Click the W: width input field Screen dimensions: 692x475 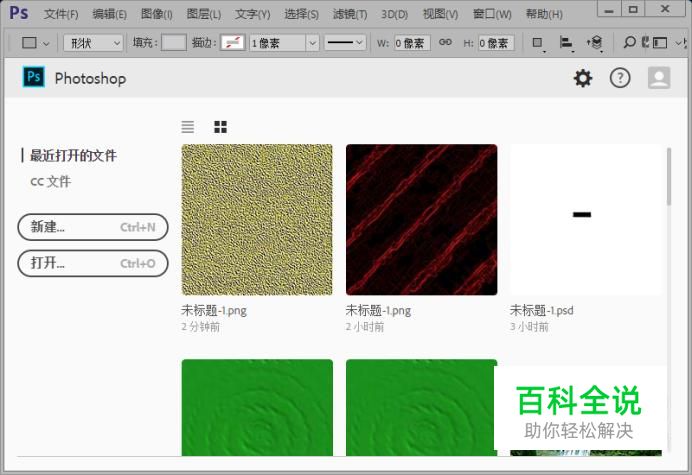[x=412, y=43]
